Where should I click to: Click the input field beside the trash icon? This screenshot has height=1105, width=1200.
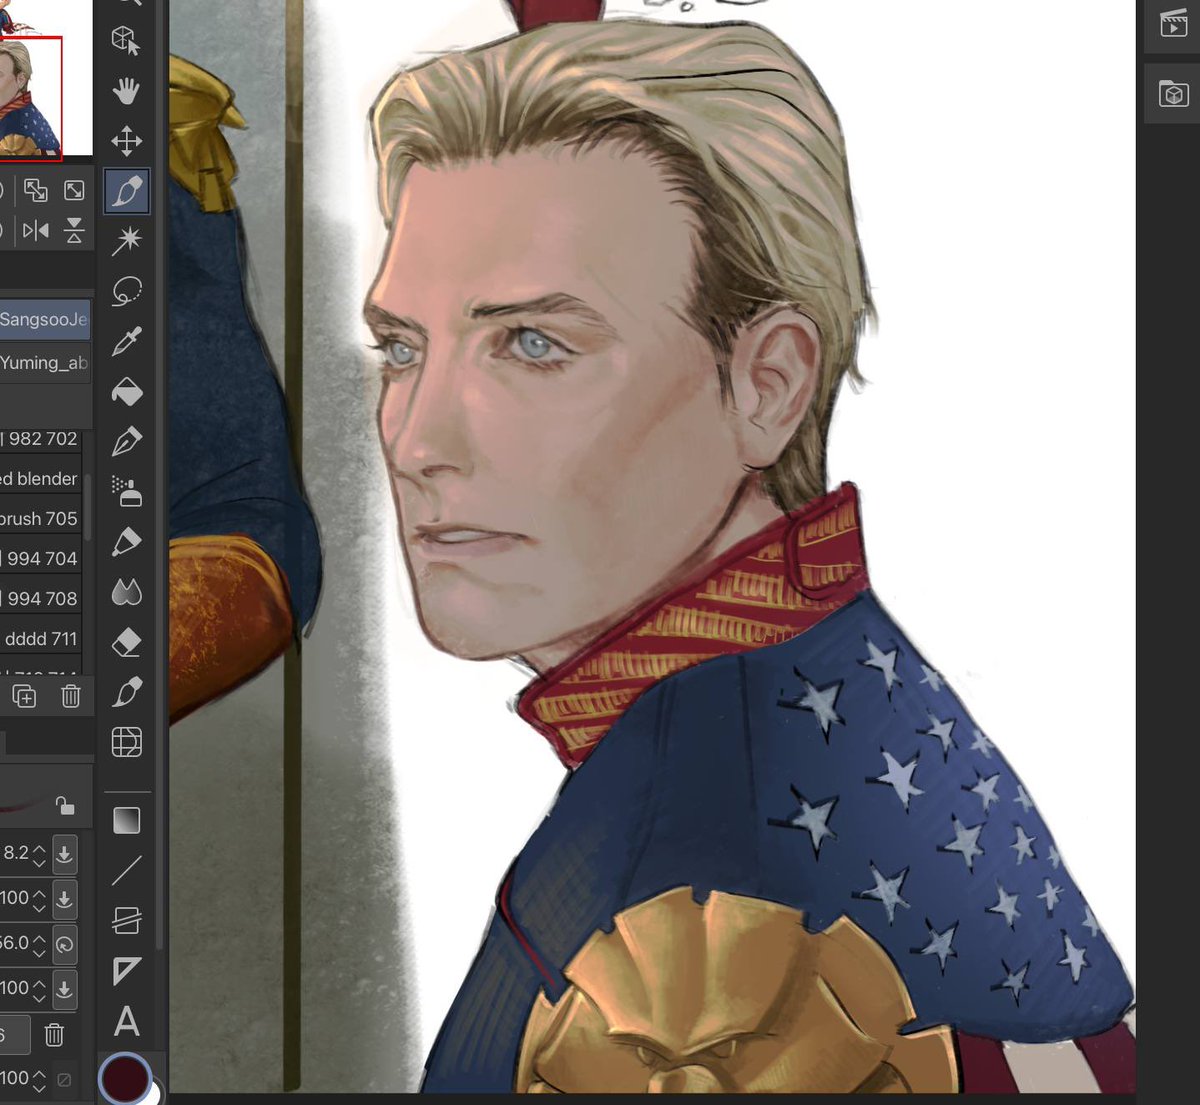tap(15, 1035)
